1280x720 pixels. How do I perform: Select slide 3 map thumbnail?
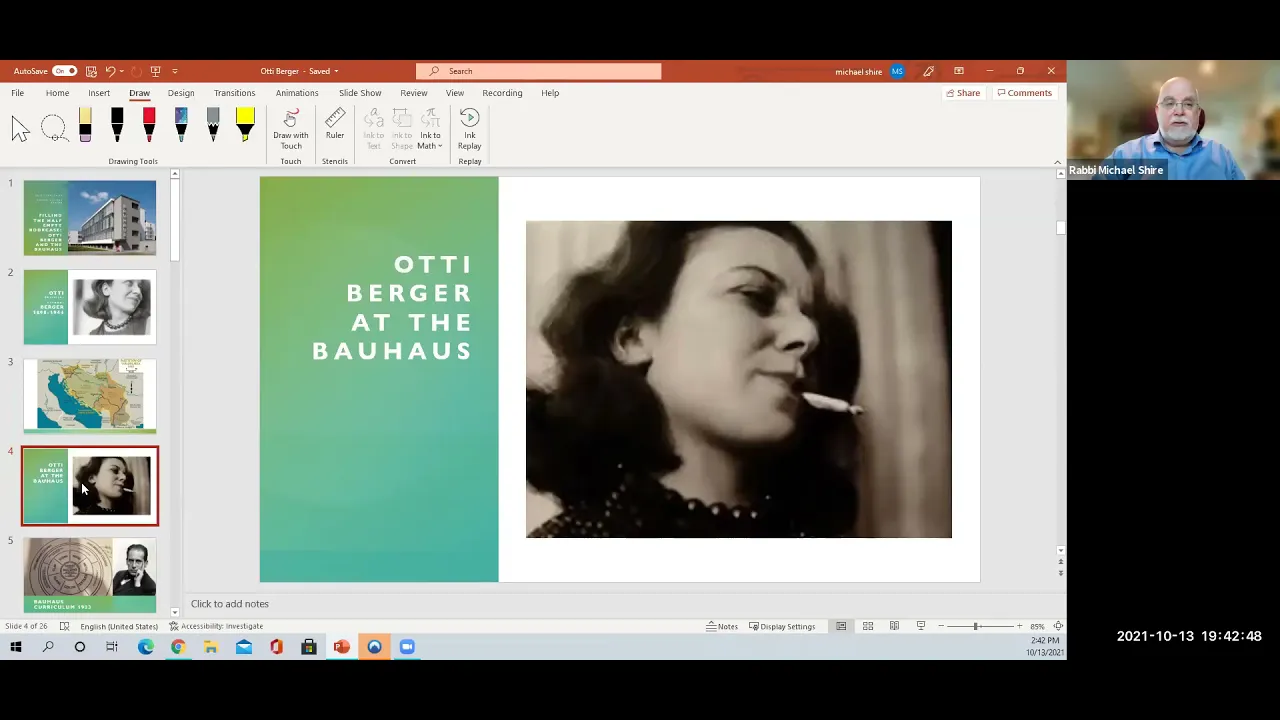pyautogui.click(x=90, y=396)
